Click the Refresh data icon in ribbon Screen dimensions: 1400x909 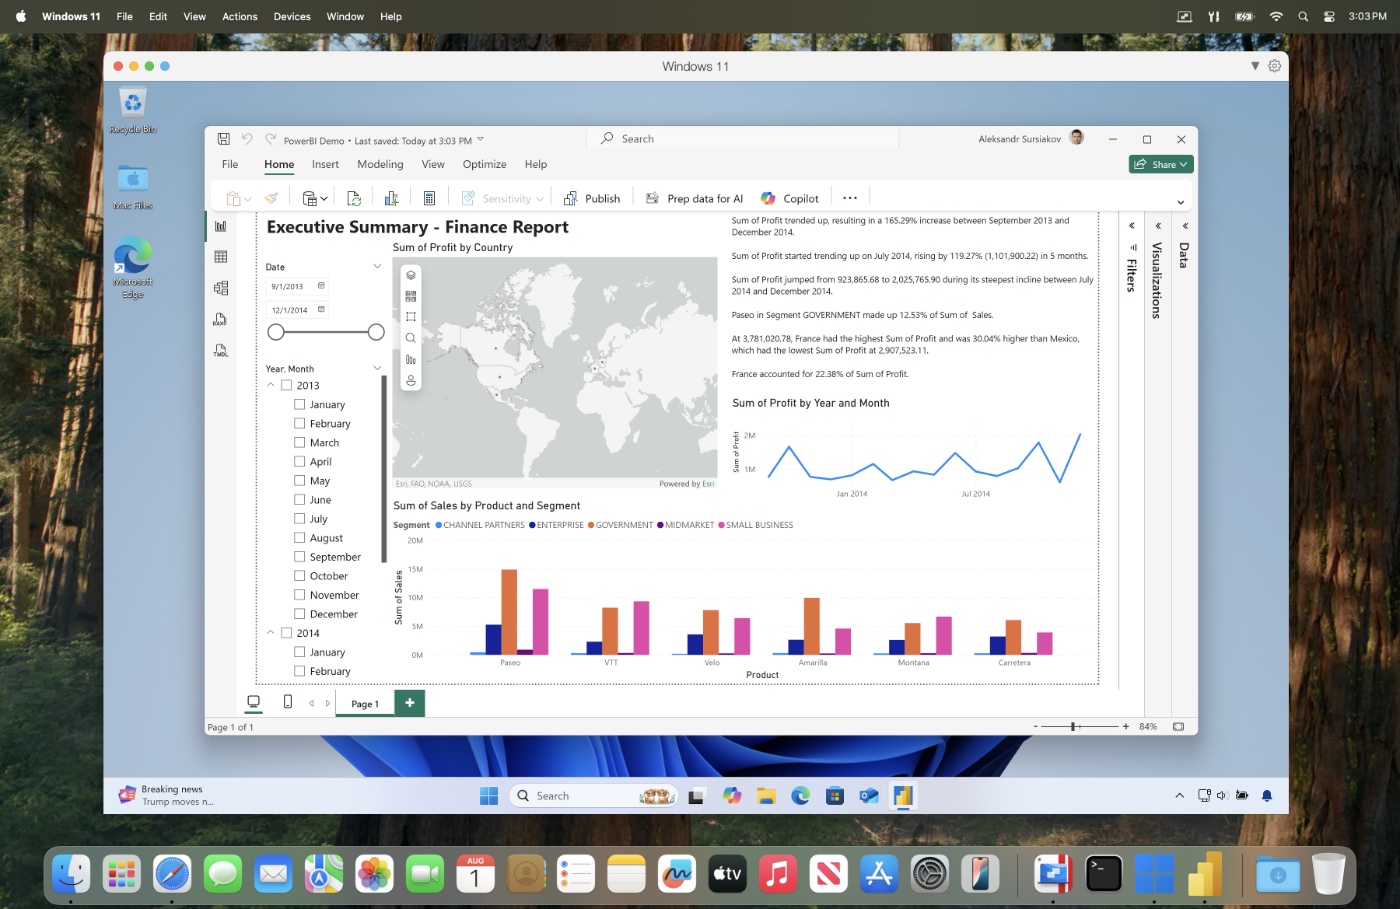coord(354,198)
